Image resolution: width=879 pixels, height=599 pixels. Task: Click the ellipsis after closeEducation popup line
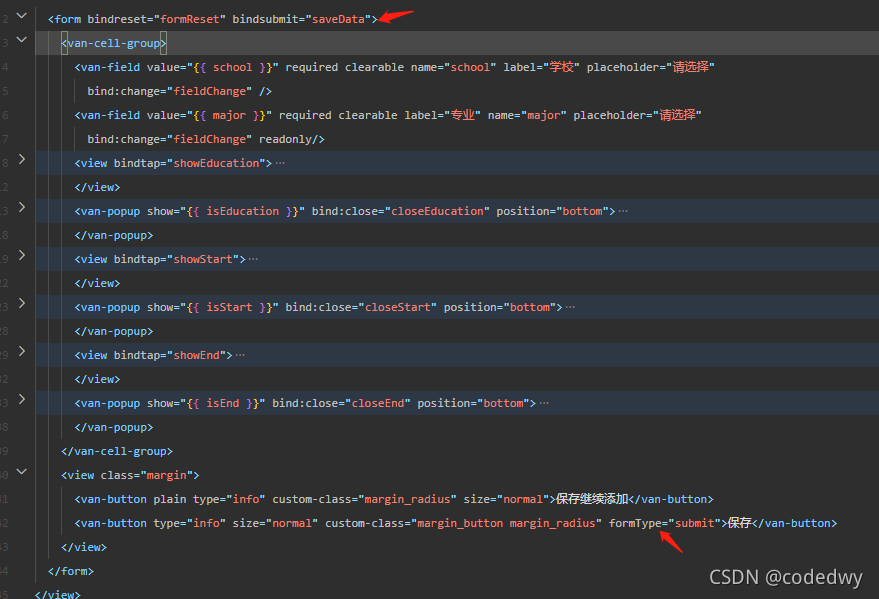(623, 211)
